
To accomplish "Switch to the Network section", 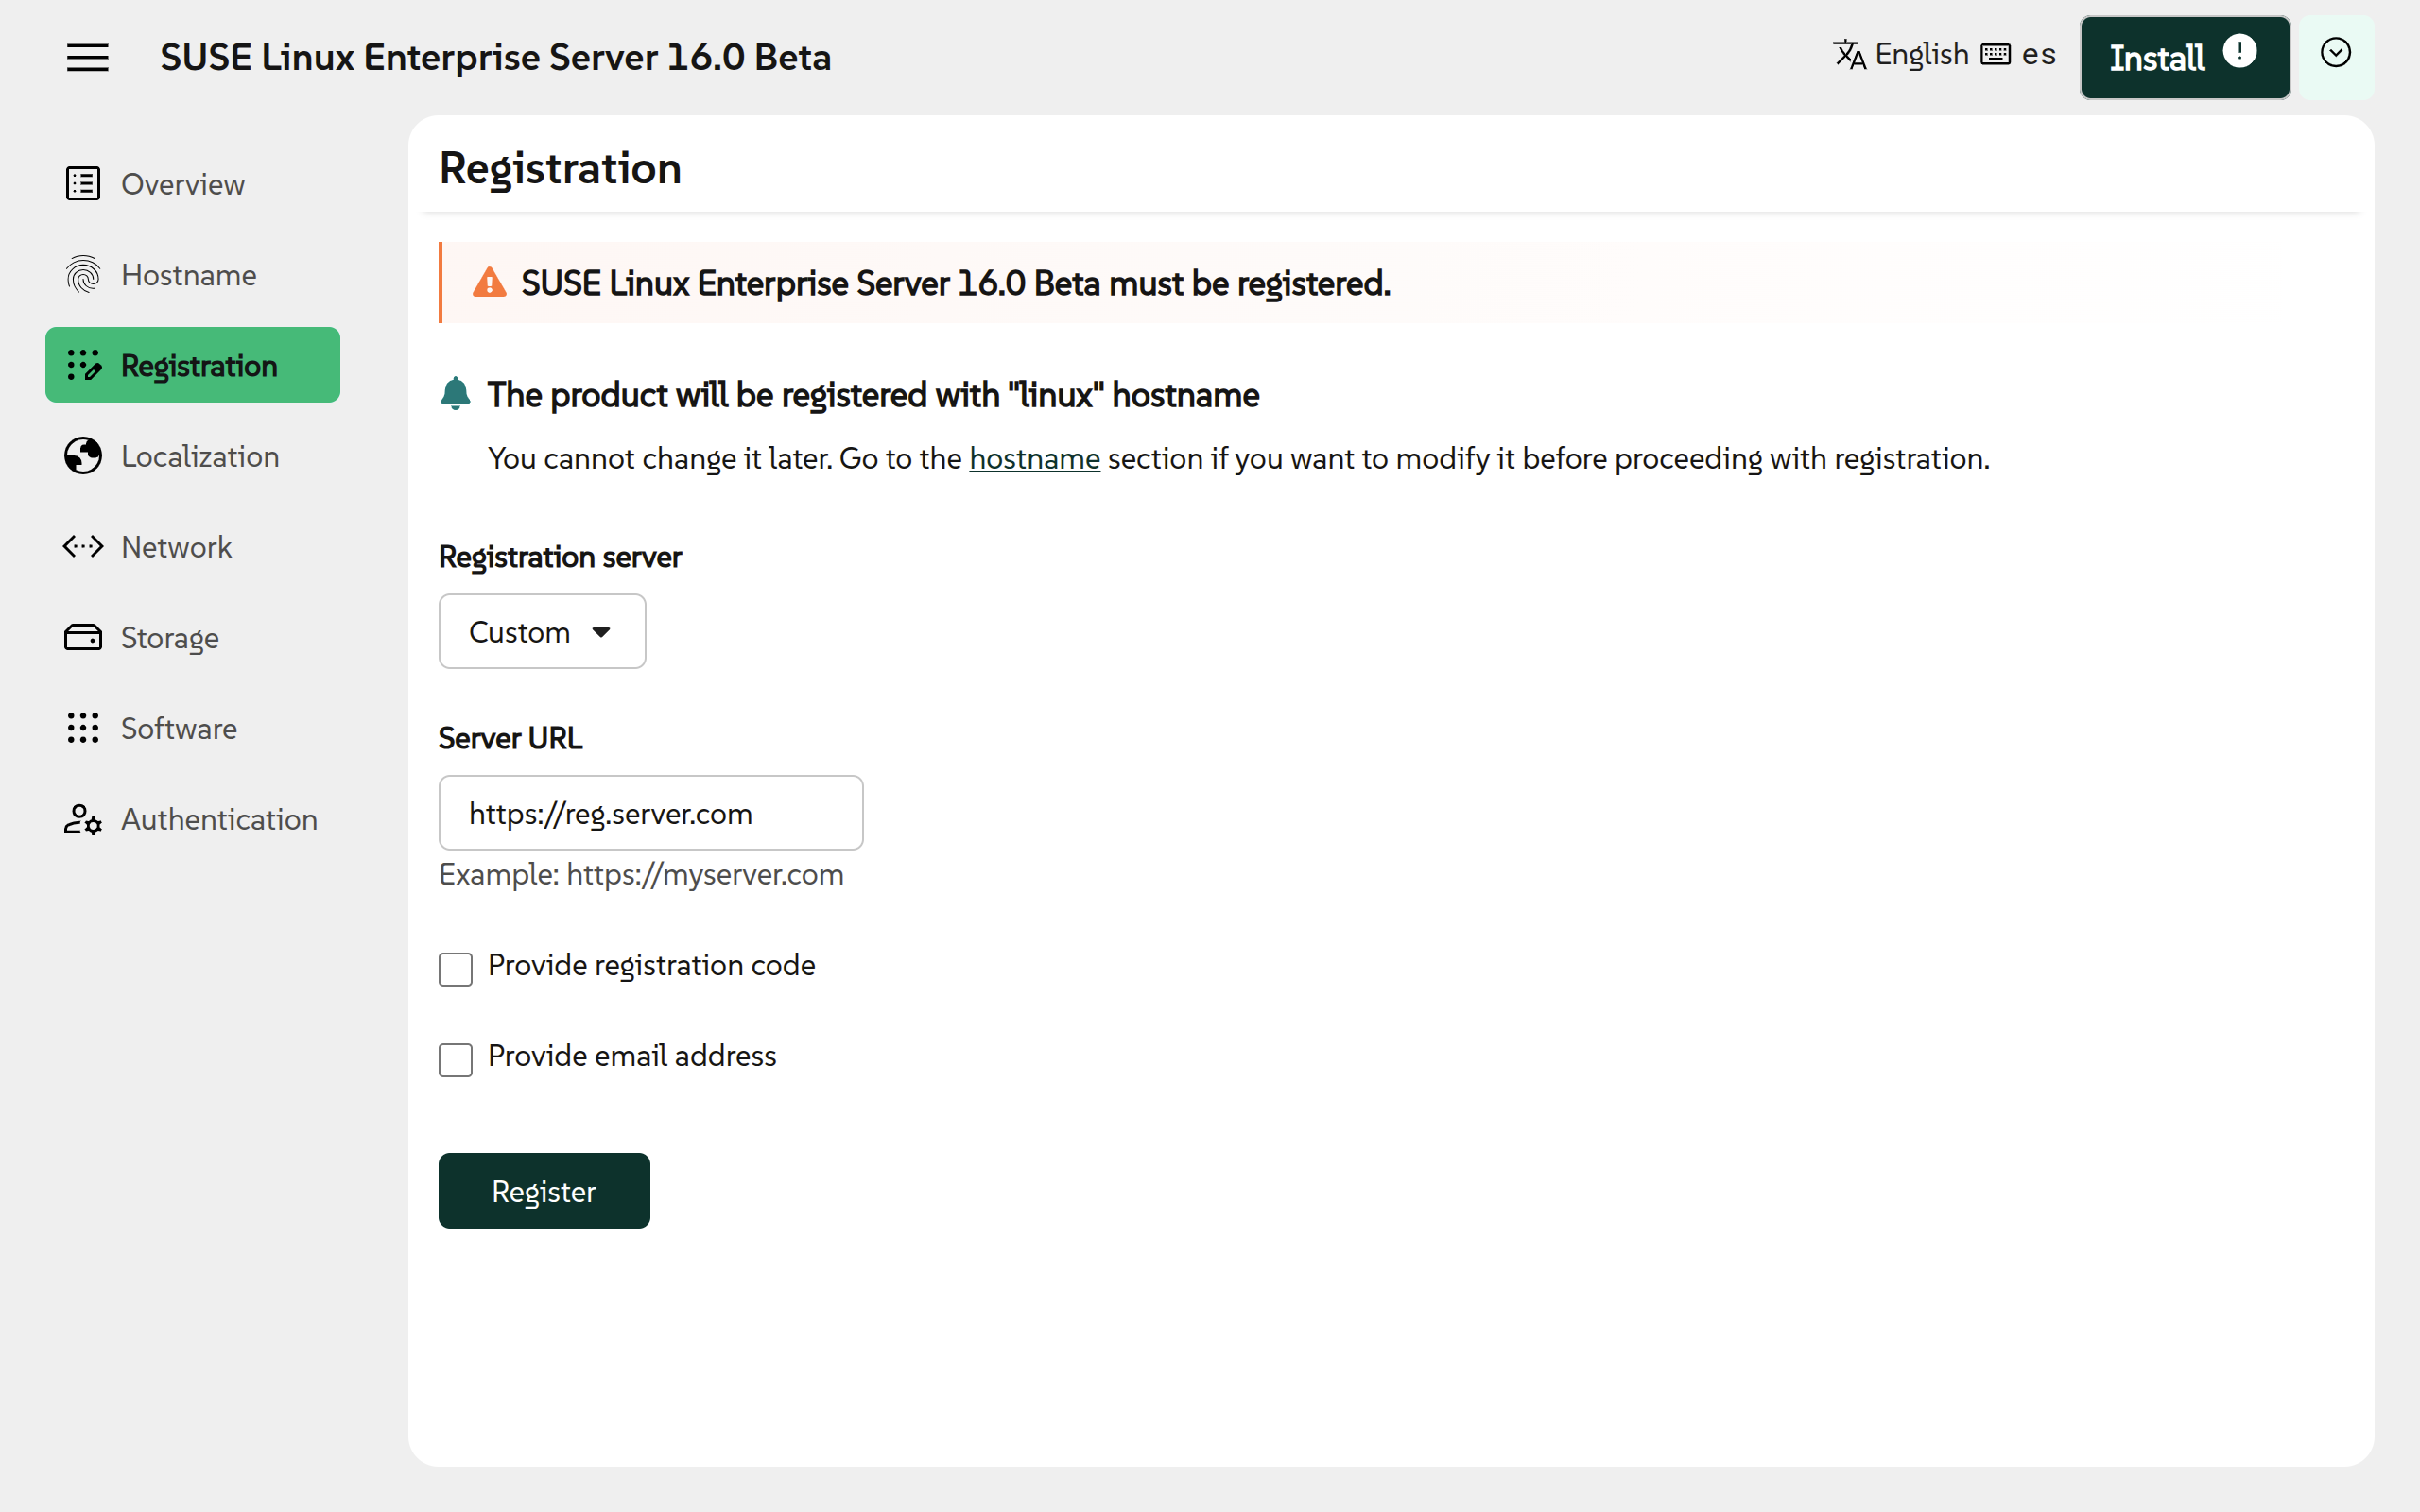I will coord(192,547).
